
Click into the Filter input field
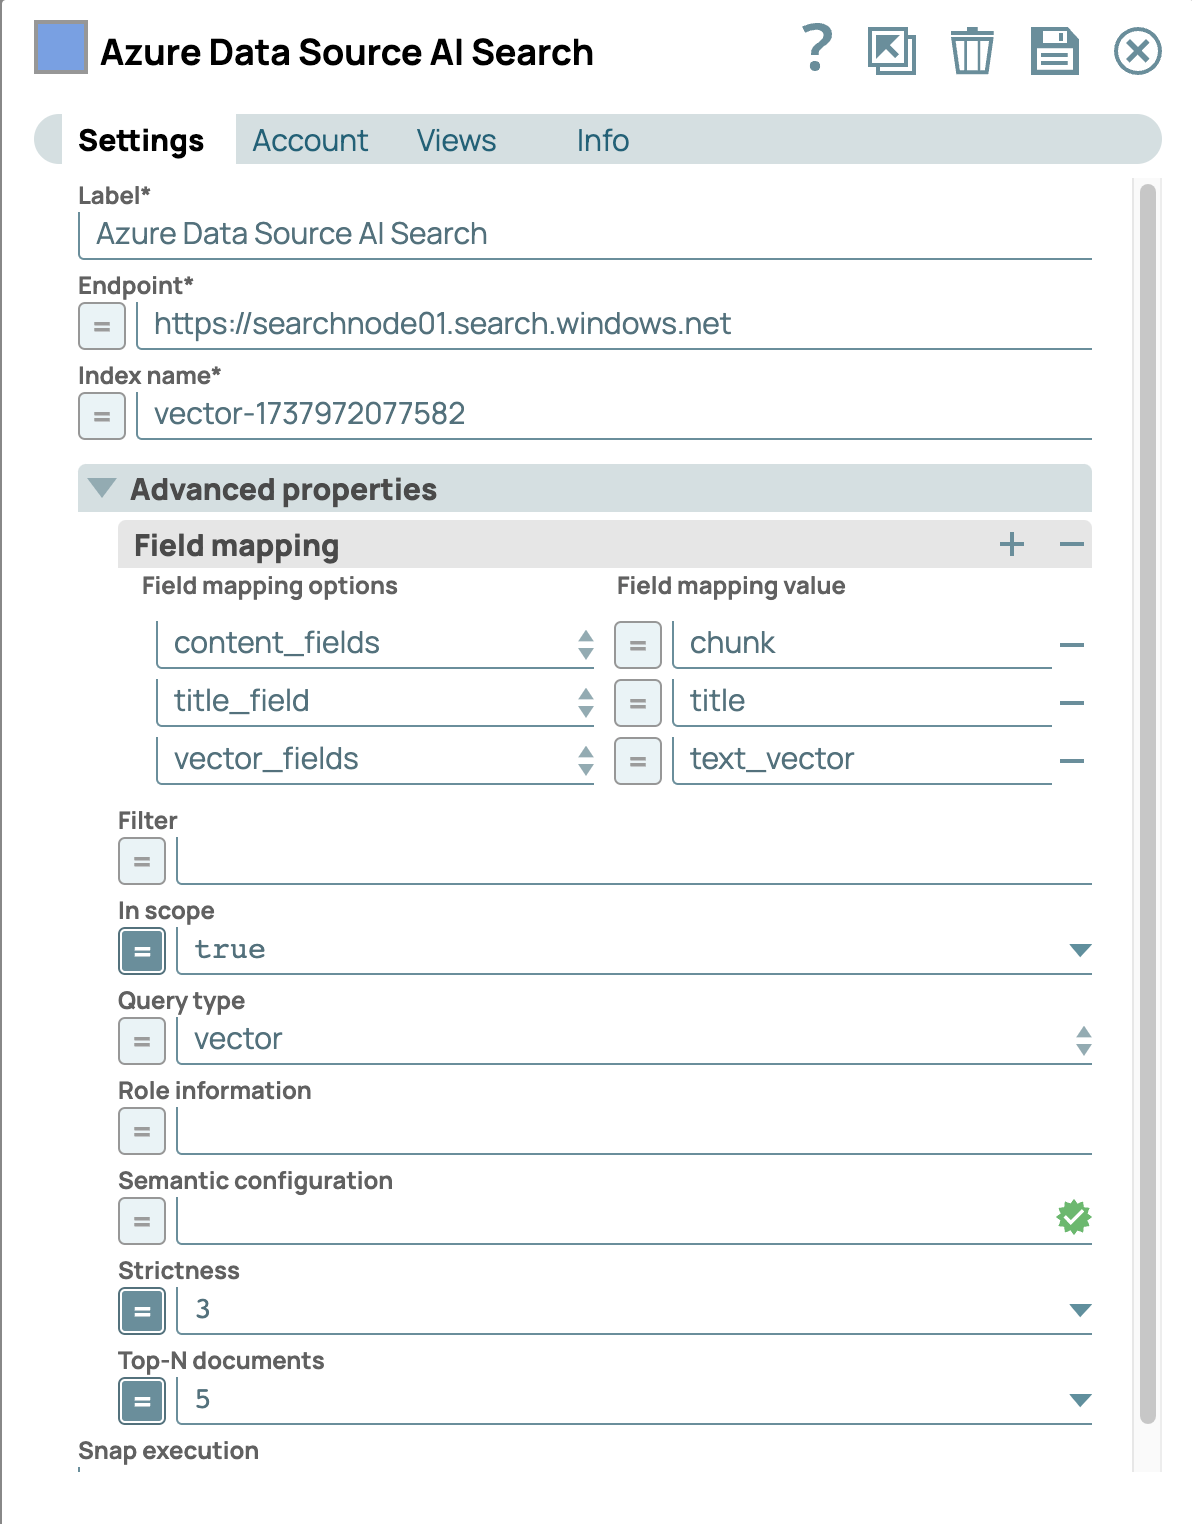[634, 860]
